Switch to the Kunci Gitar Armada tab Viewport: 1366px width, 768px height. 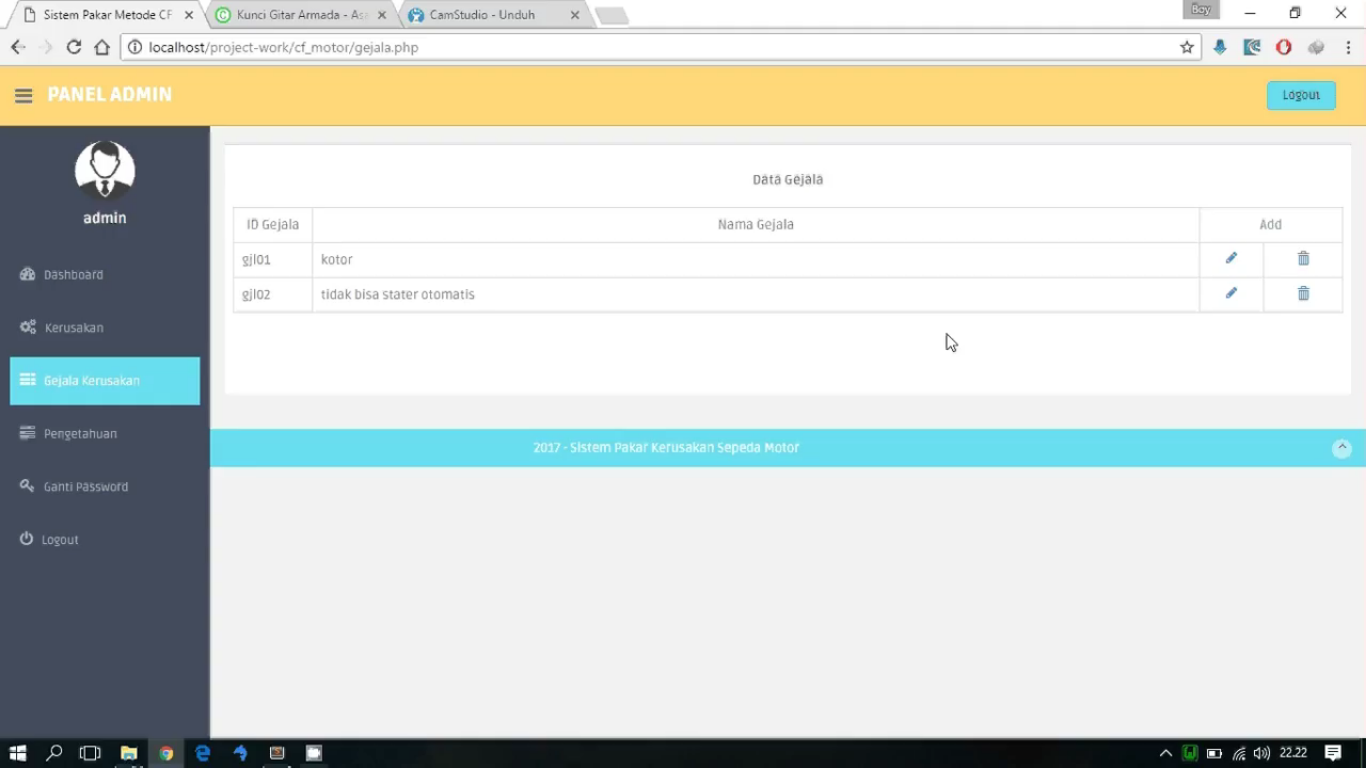pos(300,15)
